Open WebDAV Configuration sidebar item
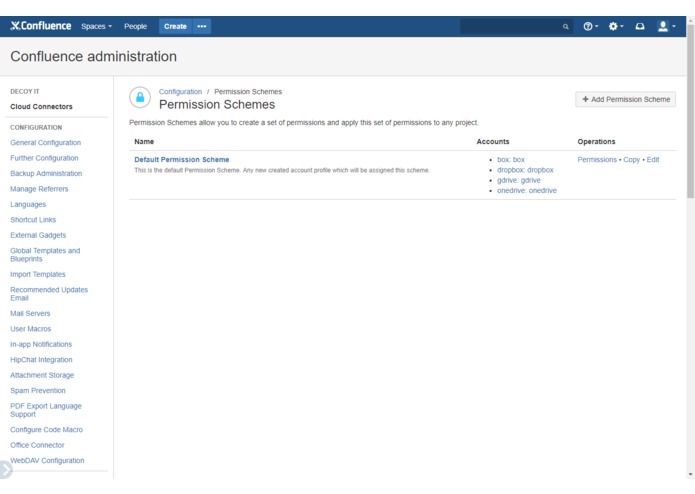 tap(47, 460)
